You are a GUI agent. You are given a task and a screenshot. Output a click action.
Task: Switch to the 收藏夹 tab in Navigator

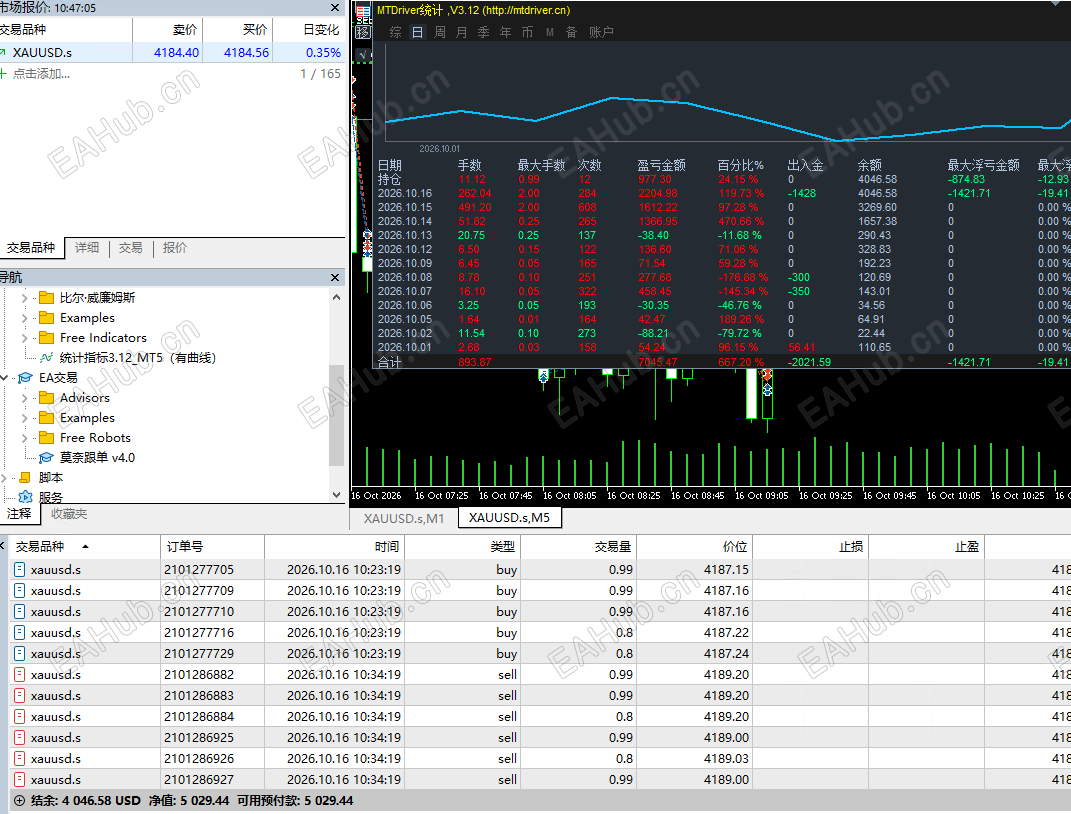click(x=69, y=514)
